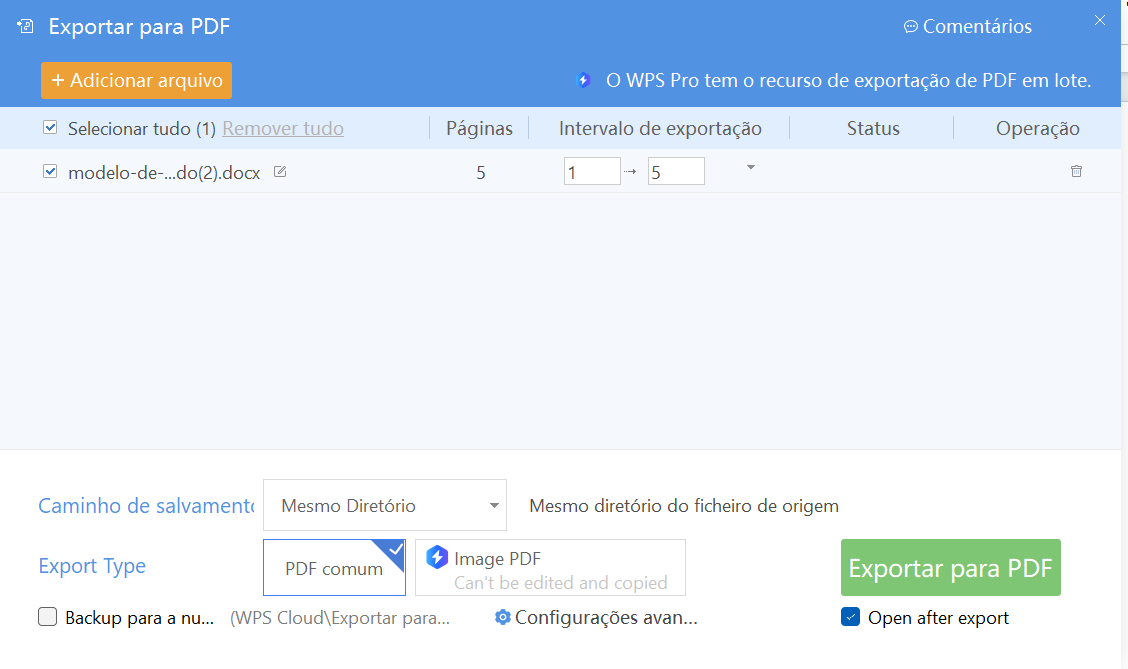Click the starting page number field
Image resolution: width=1128 pixels, height=669 pixels.
(x=592, y=171)
